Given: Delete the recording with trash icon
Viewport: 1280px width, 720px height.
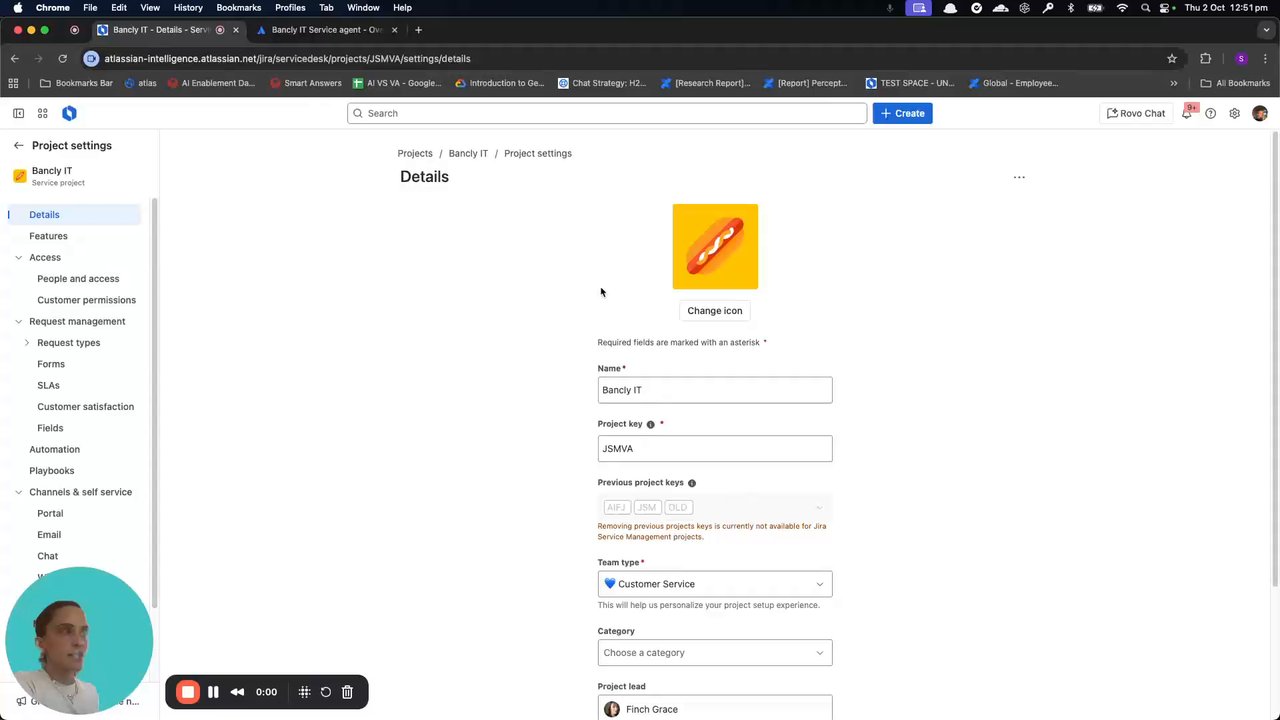Looking at the screenshot, I should click(x=347, y=692).
